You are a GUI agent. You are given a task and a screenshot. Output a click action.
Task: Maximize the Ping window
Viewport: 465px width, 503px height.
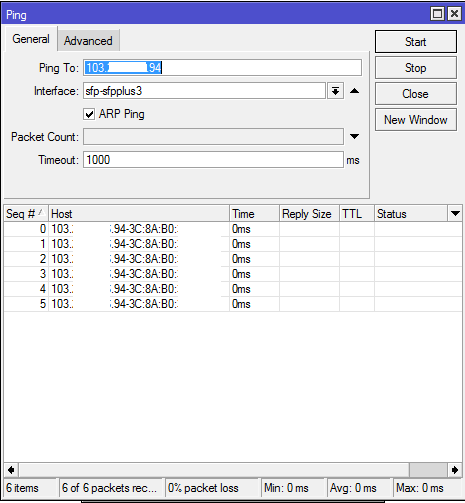(x=437, y=14)
